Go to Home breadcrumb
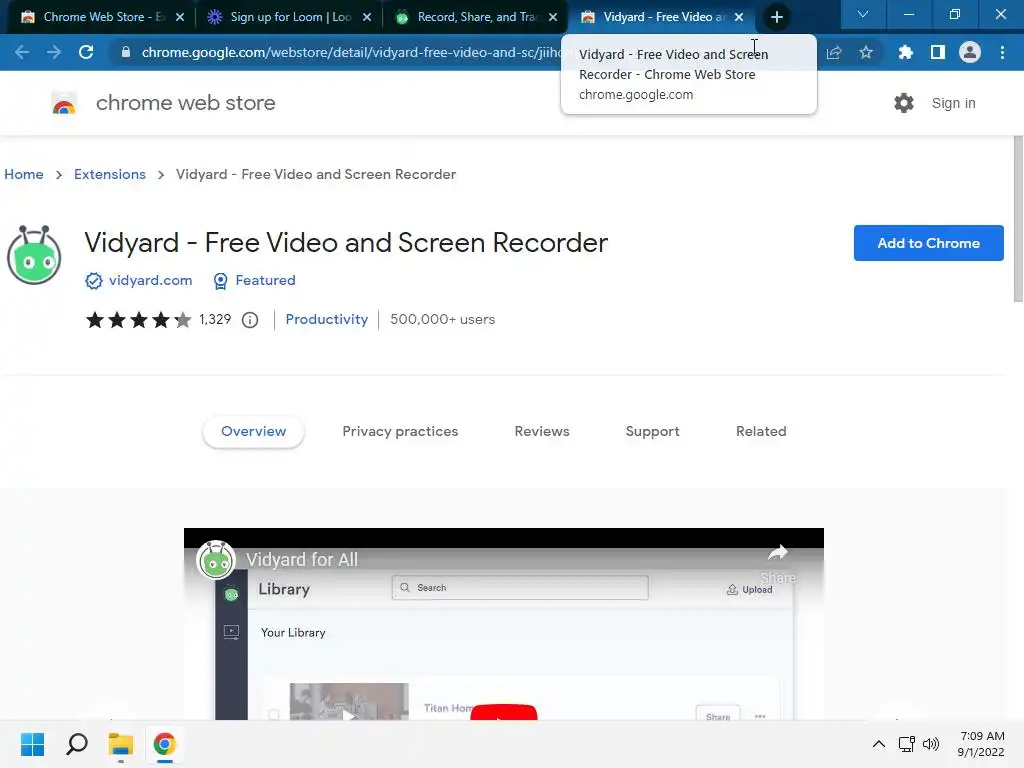This screenshot has height=768, width=1024. pos(24,174)
